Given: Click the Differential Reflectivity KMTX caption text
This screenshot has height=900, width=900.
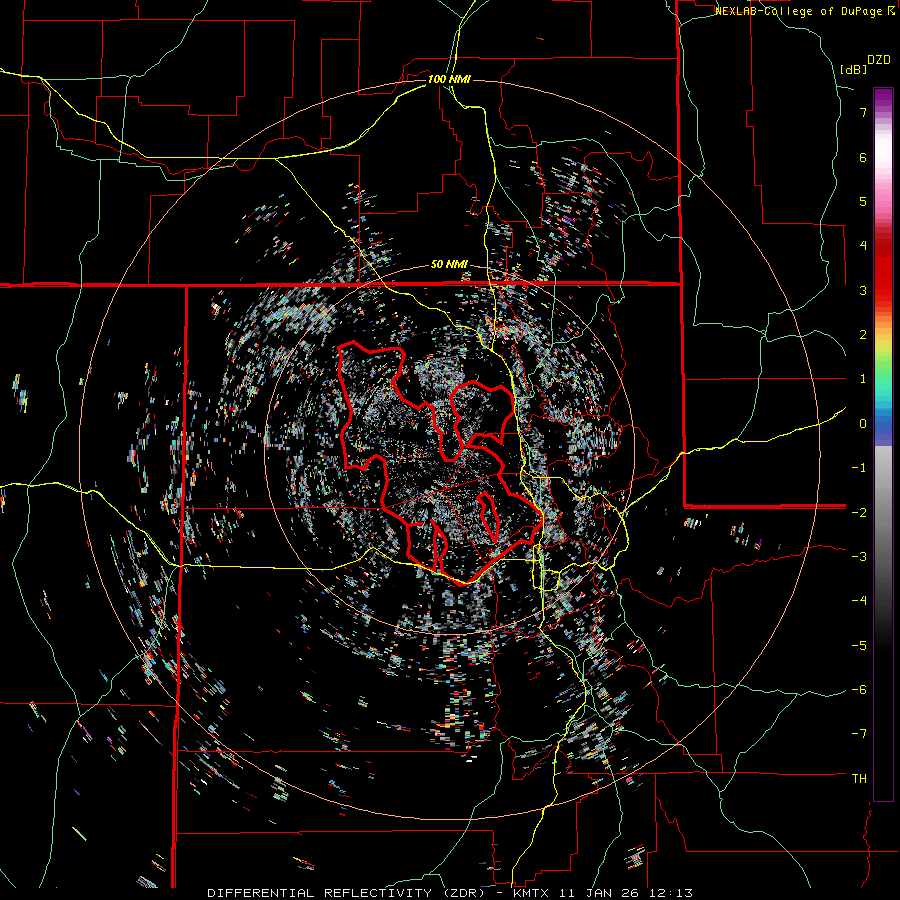Looking at the screenshot, I should tap(450, 893).
